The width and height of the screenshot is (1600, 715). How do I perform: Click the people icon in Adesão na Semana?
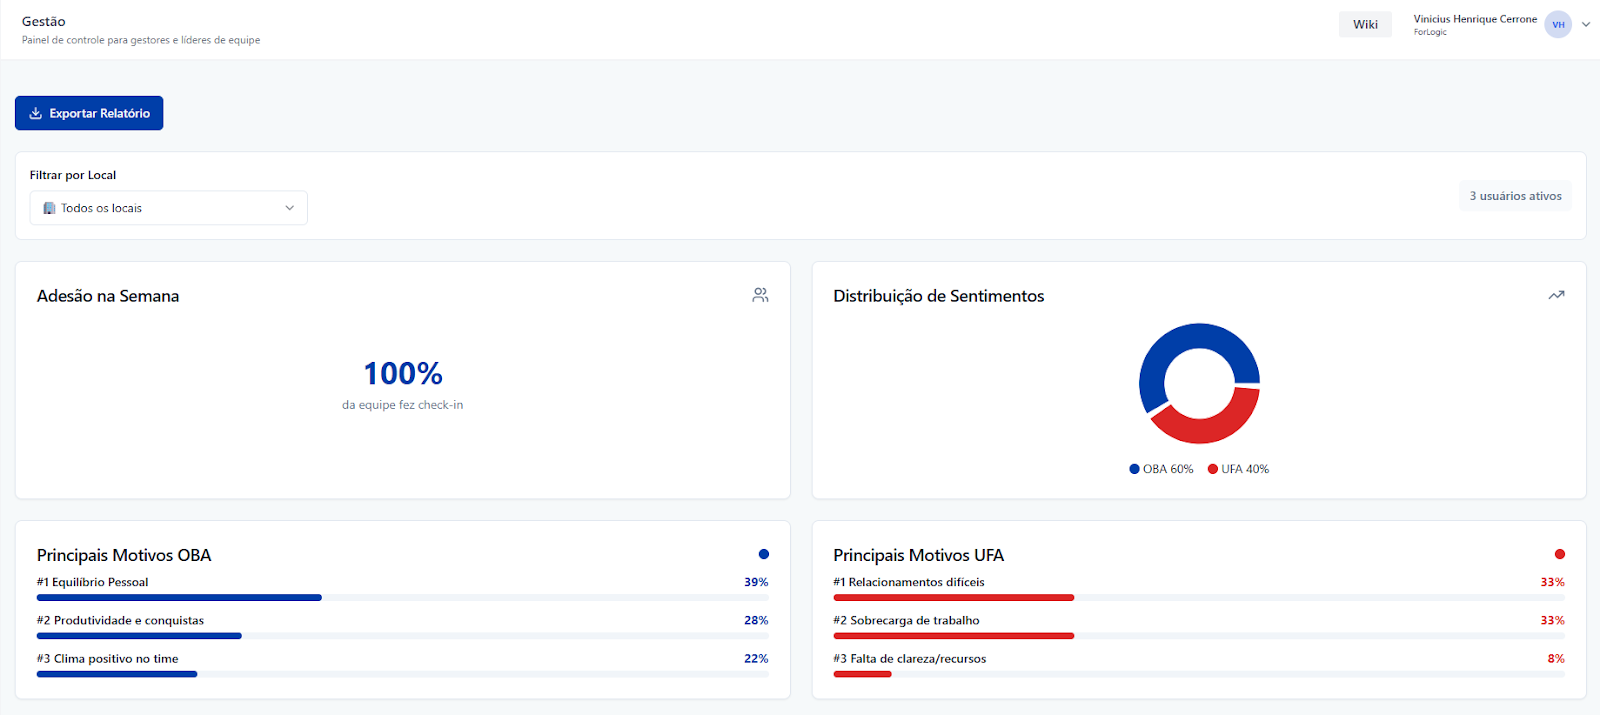pyautogui.click(x=760, y=295)
